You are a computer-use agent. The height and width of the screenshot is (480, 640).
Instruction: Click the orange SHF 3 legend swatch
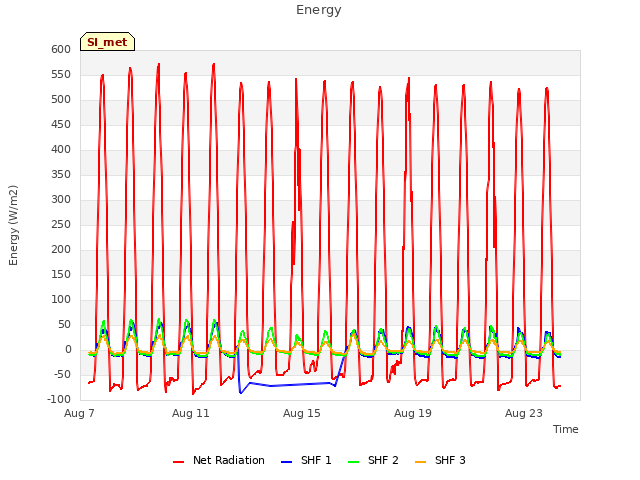pyautogui.click(x=420, y=462)
